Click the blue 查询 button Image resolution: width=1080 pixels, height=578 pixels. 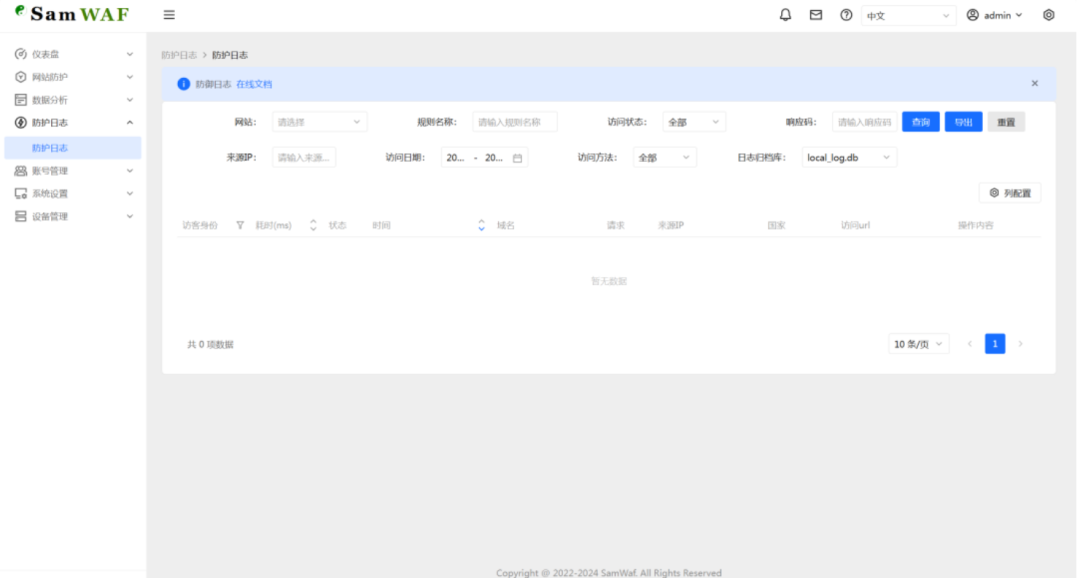tap(920, 122)
